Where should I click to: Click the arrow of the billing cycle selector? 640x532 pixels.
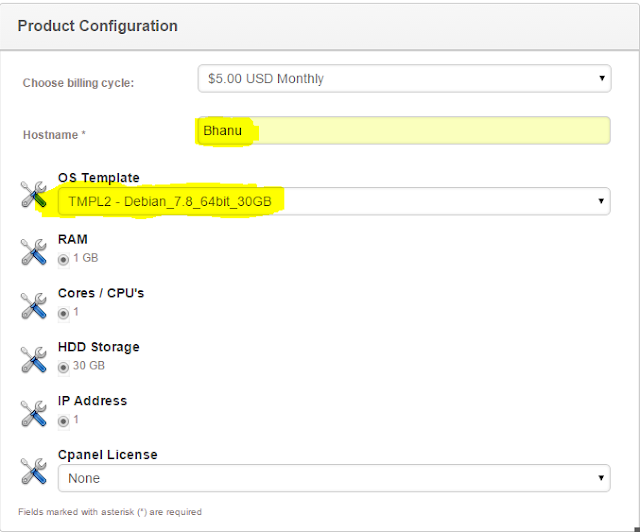pos(602,78)
